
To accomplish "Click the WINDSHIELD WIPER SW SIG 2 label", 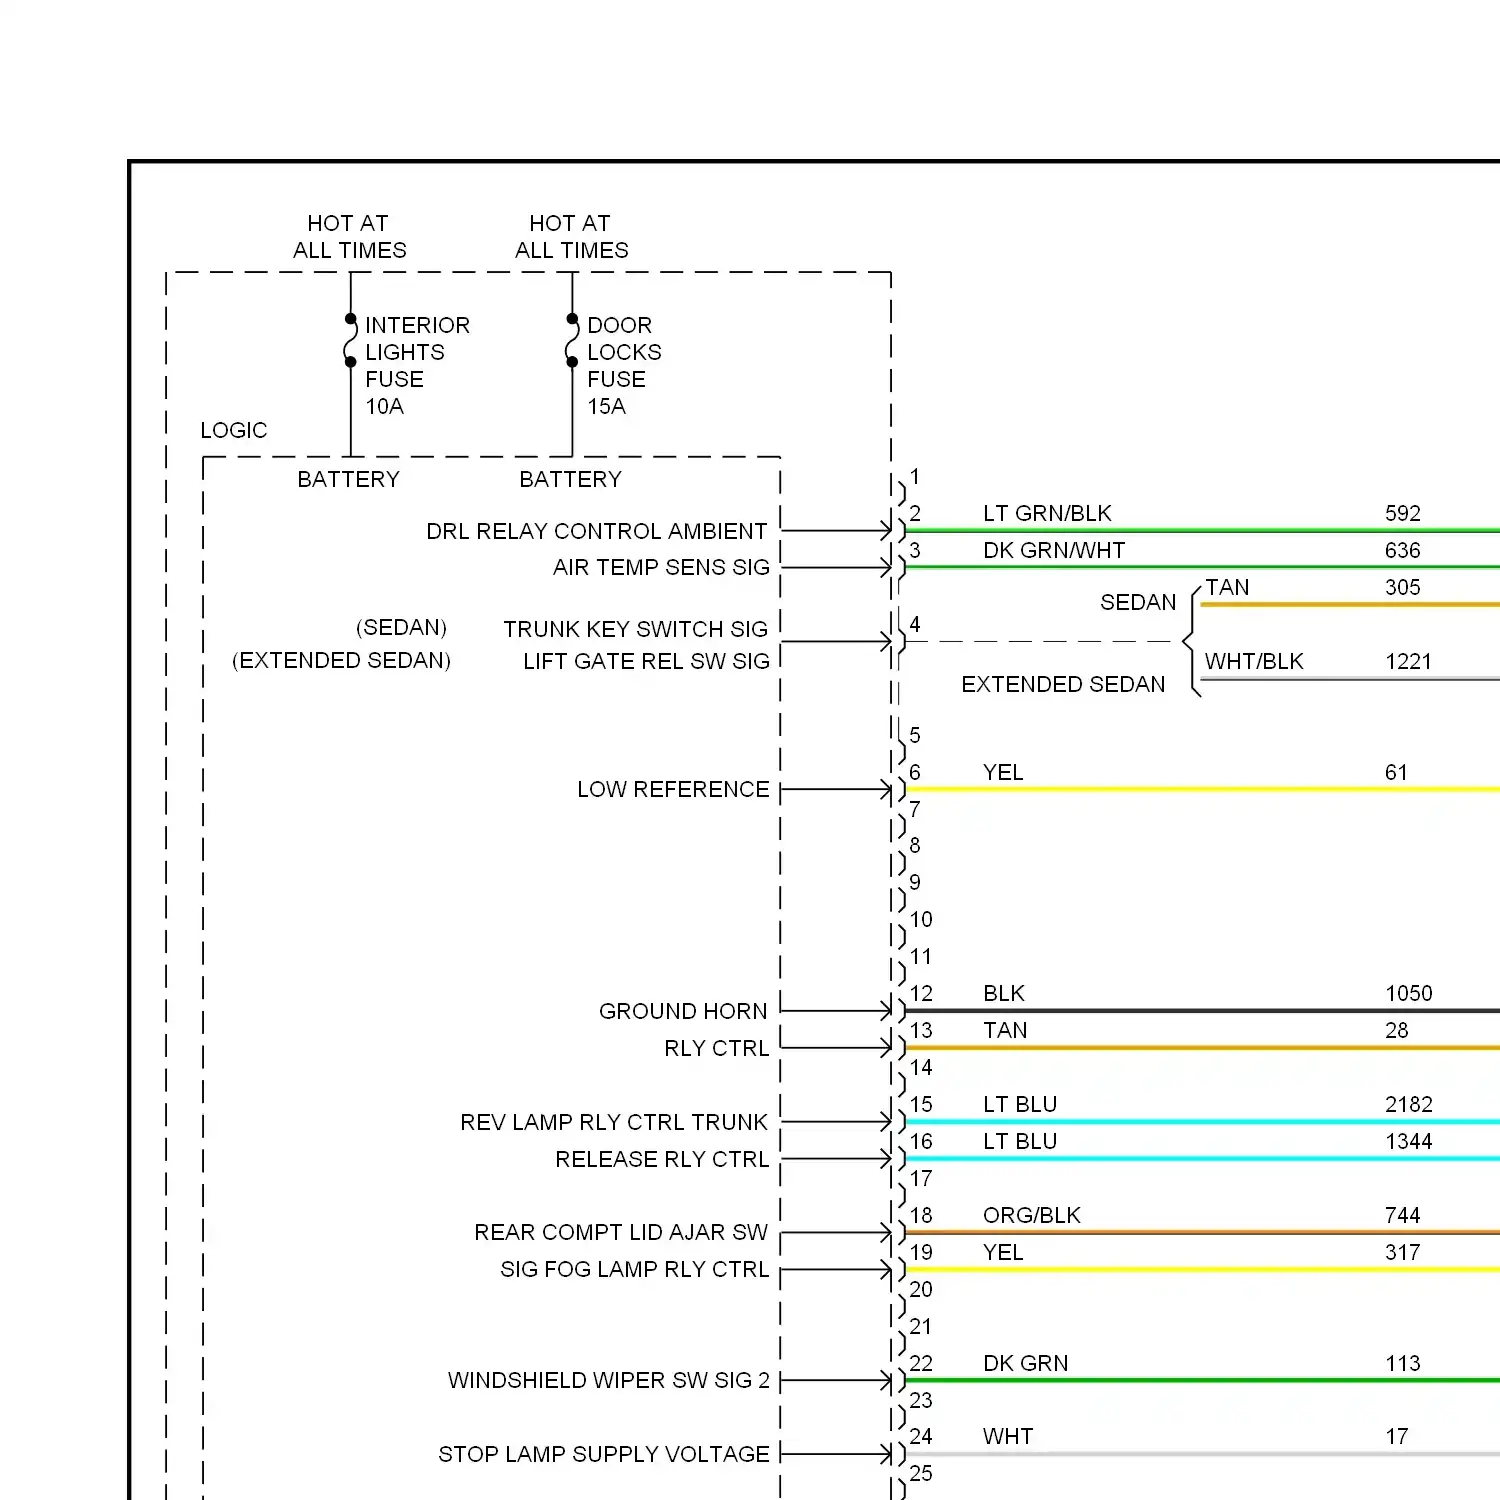I will tap(609, 1380).
